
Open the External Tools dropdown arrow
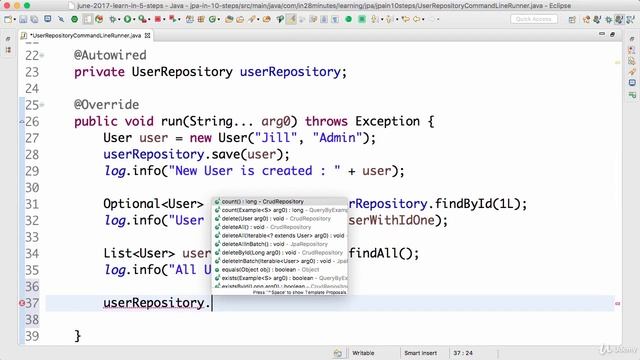[179, 19]
